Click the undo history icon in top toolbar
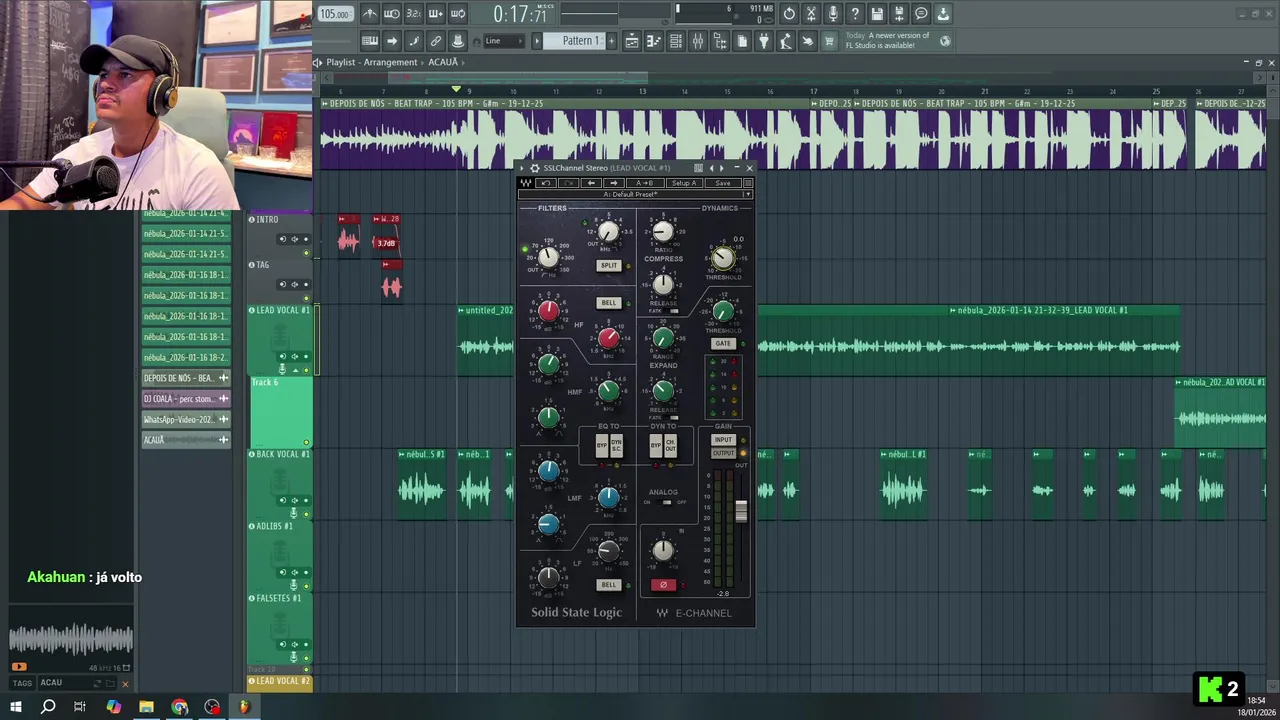Viewport: 1280px width, 720px height. click(789, 14)
